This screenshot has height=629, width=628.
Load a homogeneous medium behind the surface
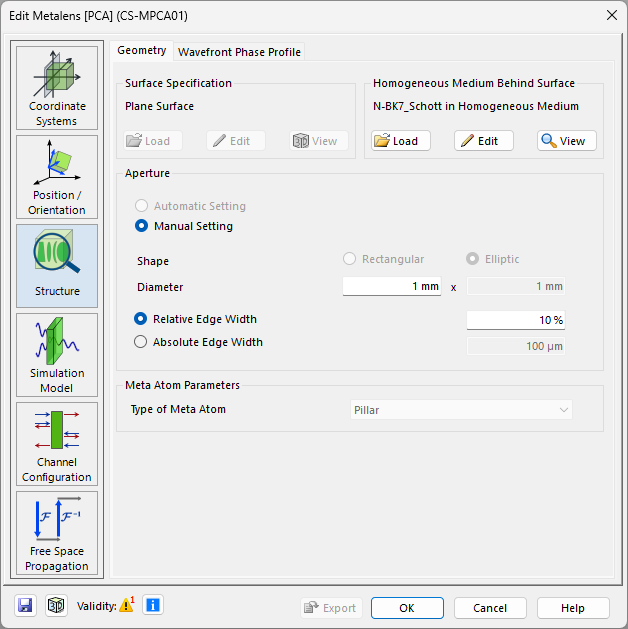click(401, 141)
